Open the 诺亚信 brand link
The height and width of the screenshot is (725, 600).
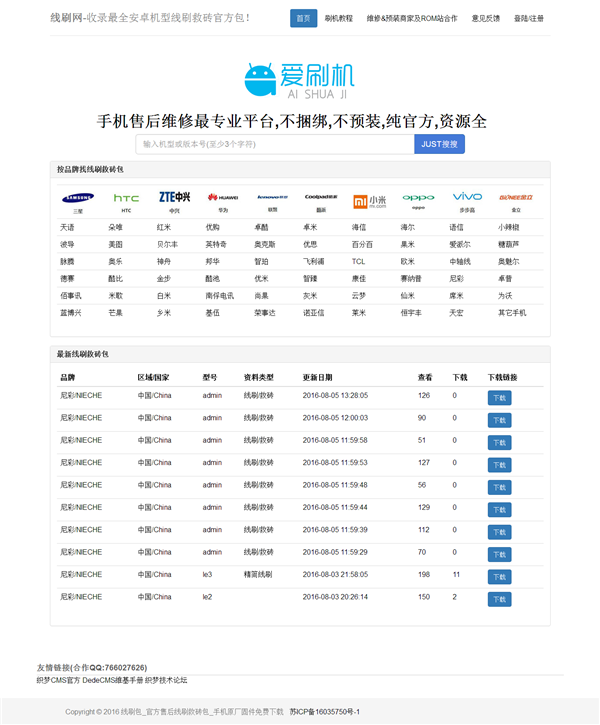point(313,313)
